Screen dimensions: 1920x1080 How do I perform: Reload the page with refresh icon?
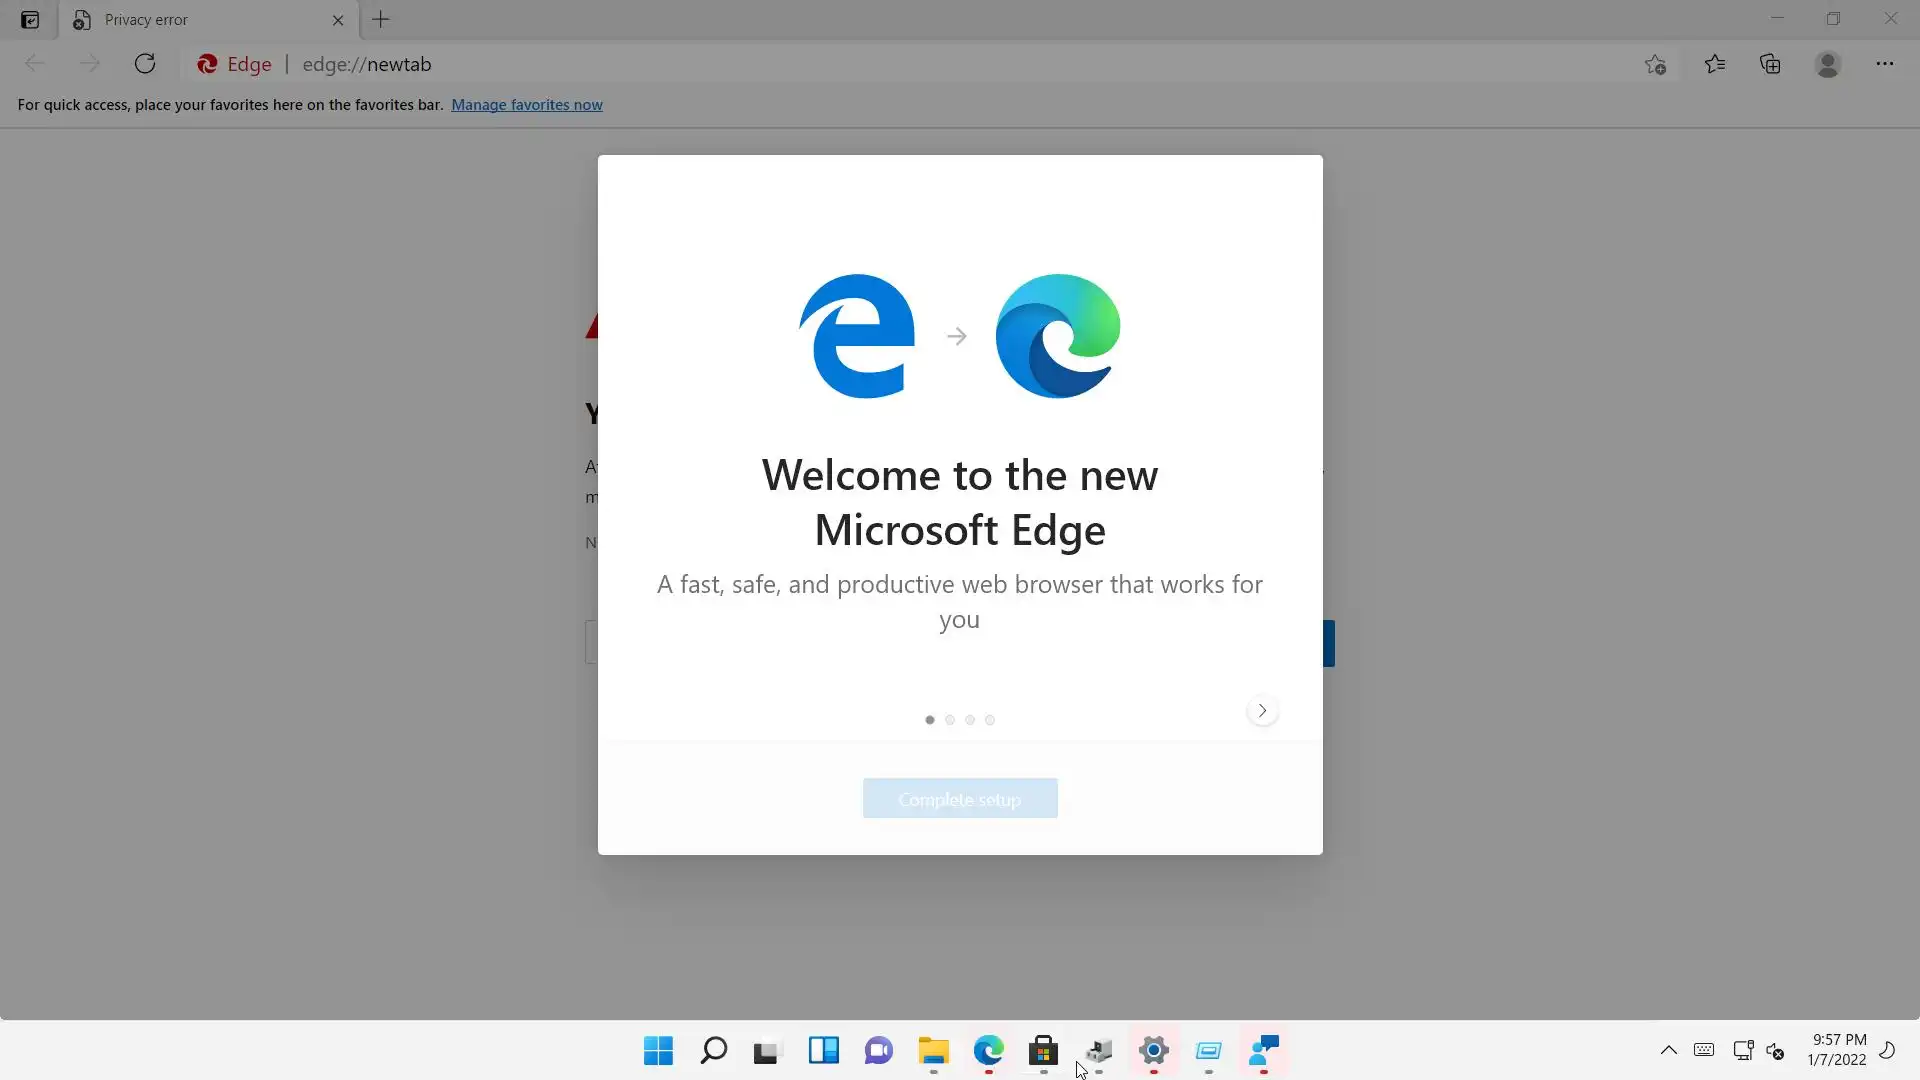pos(145,64)
